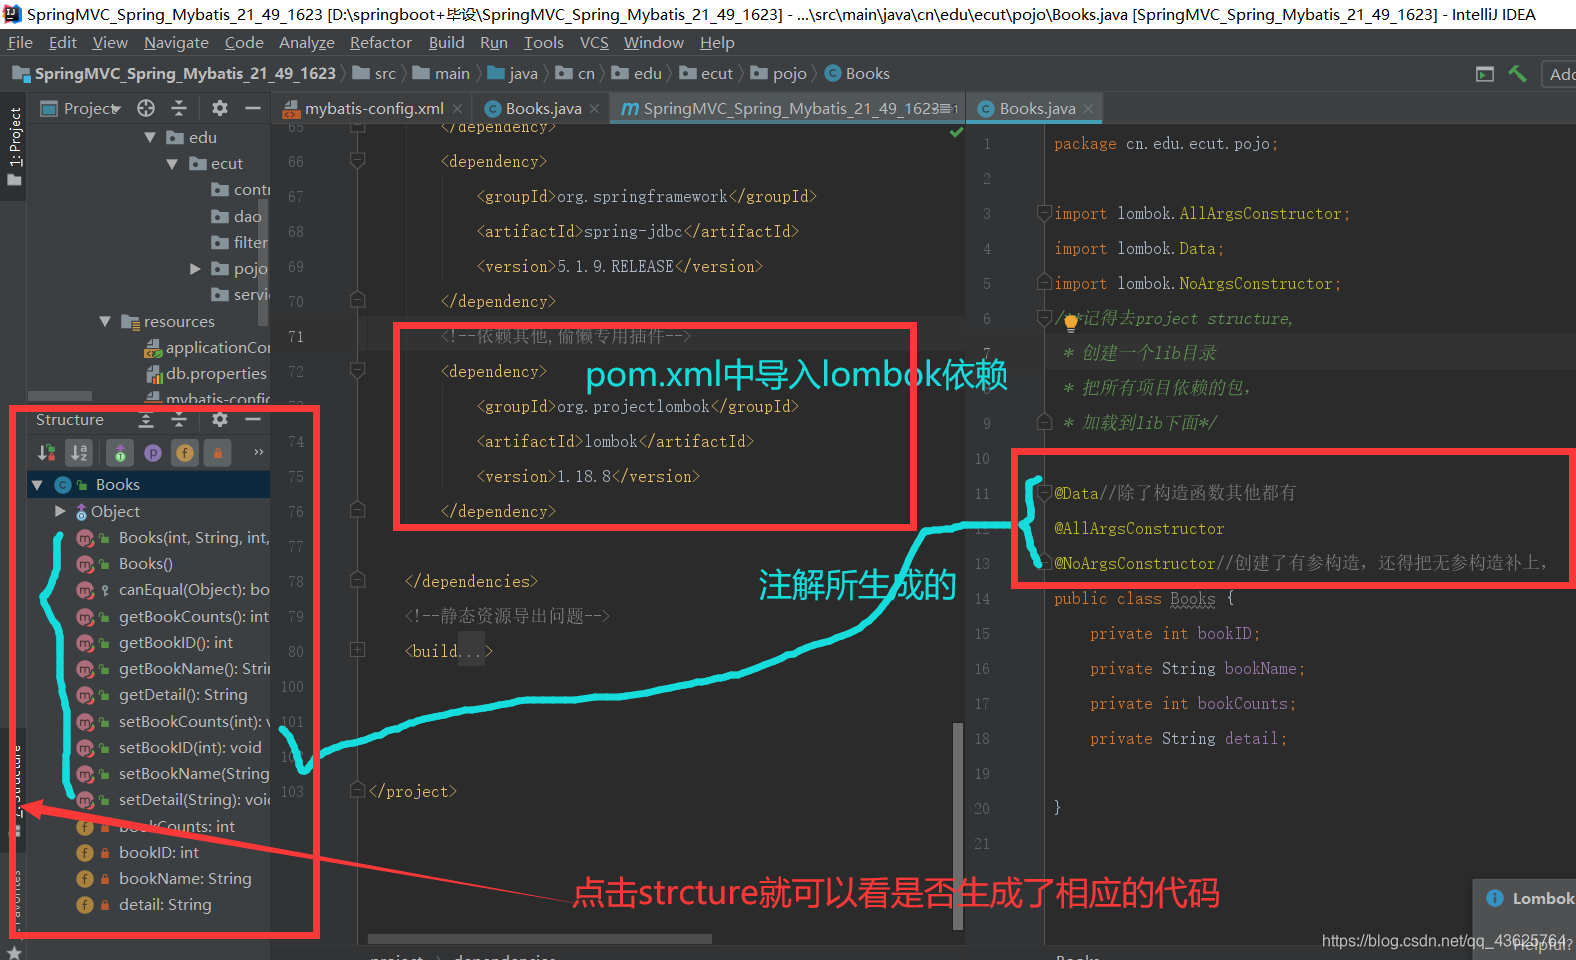Switch to mybatis-config.xml tab
Image resolution: width=1576 pixels, height=960 pixels.
(374, 108)
